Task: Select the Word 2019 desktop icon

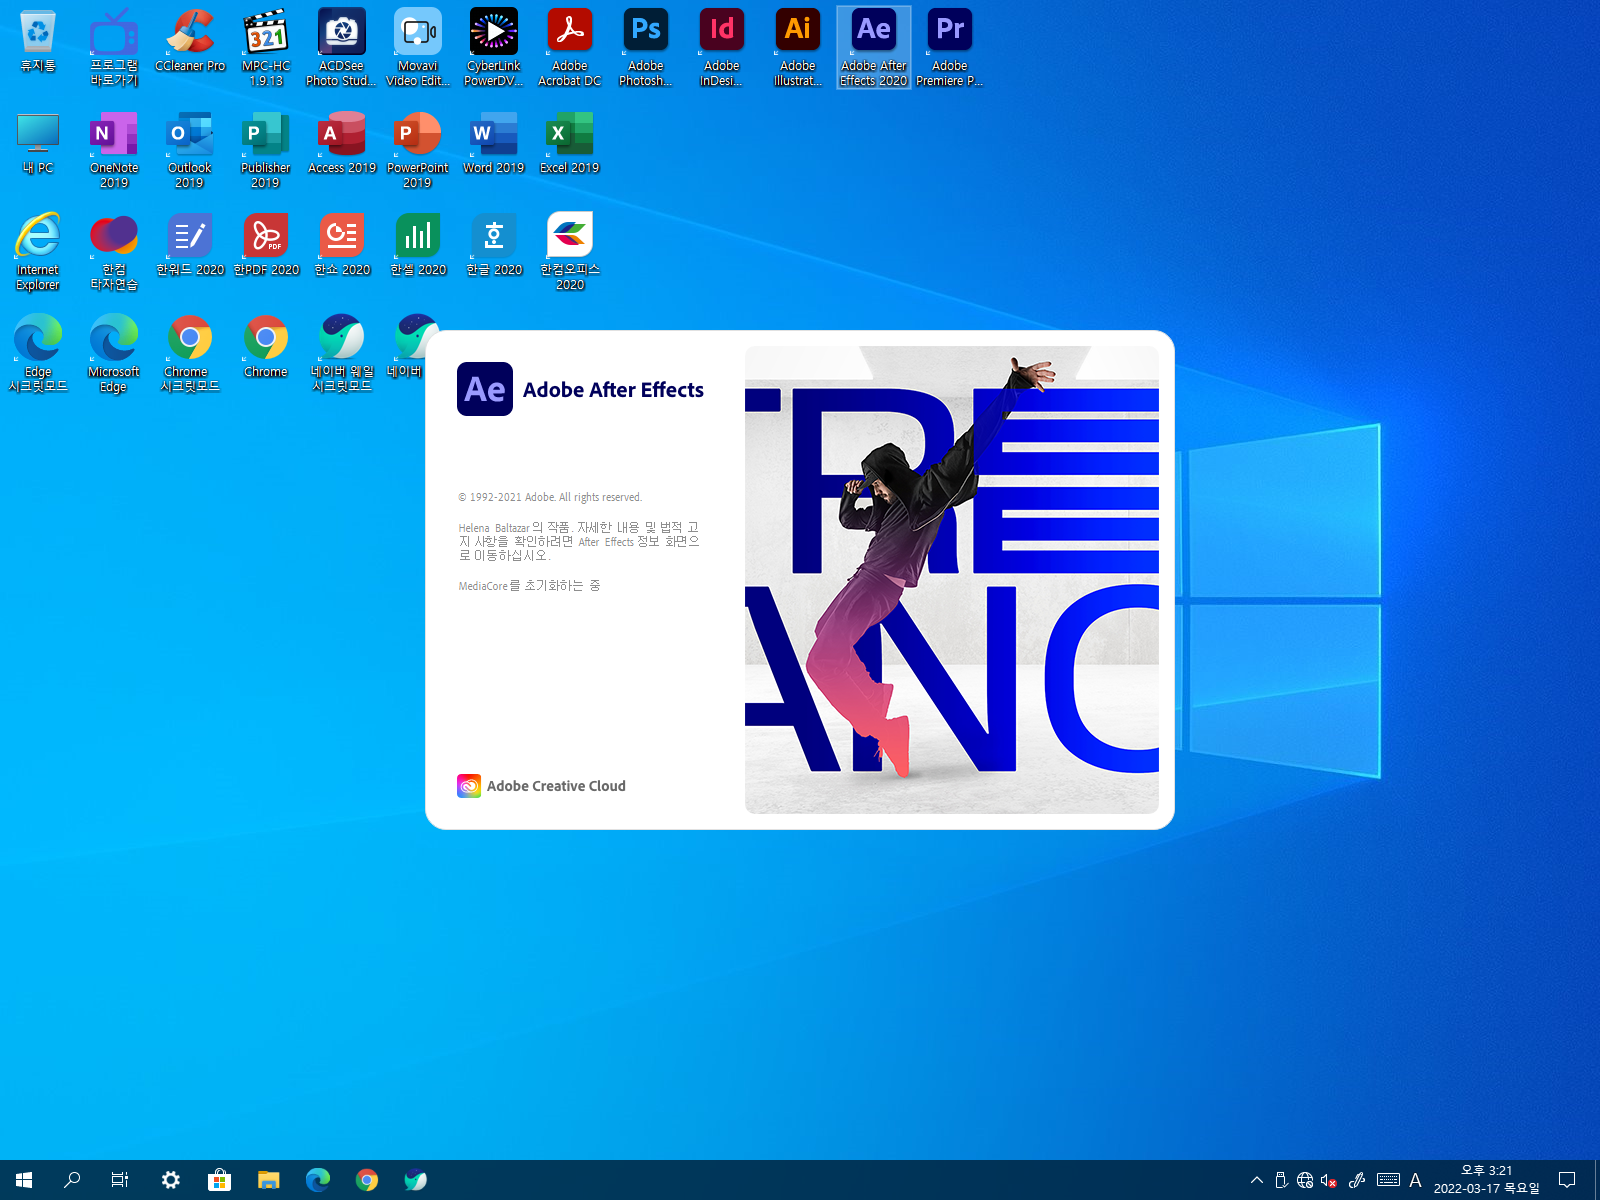Action: tap(494, 144)
